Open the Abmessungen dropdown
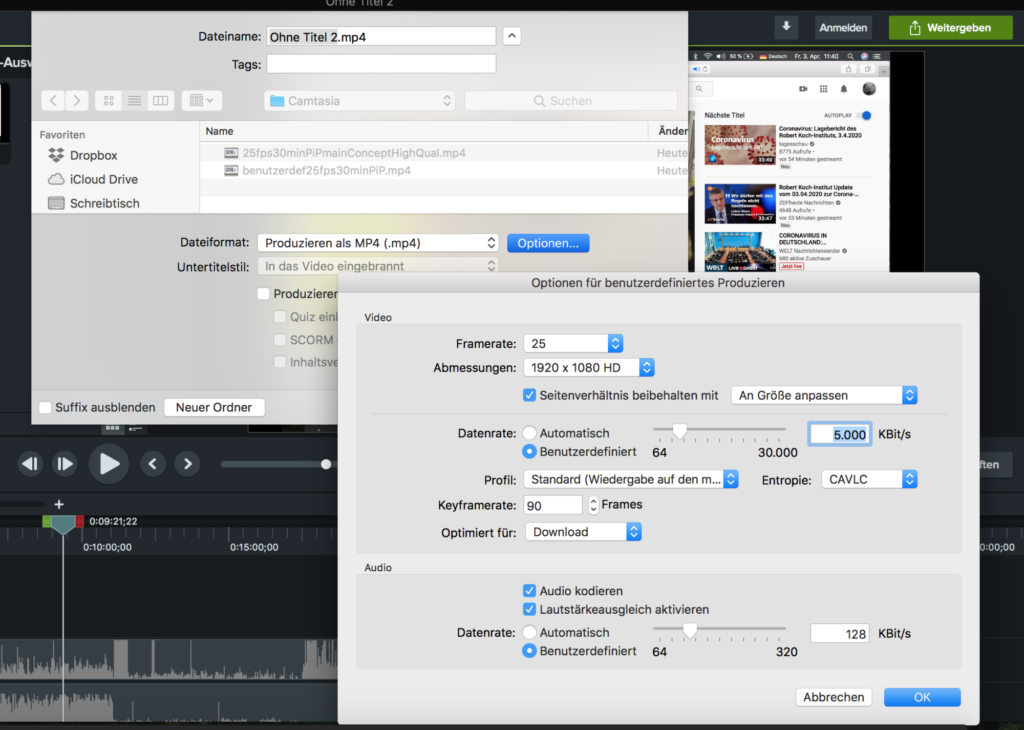The image size is (1024, 730). click(x=589, y=368)
